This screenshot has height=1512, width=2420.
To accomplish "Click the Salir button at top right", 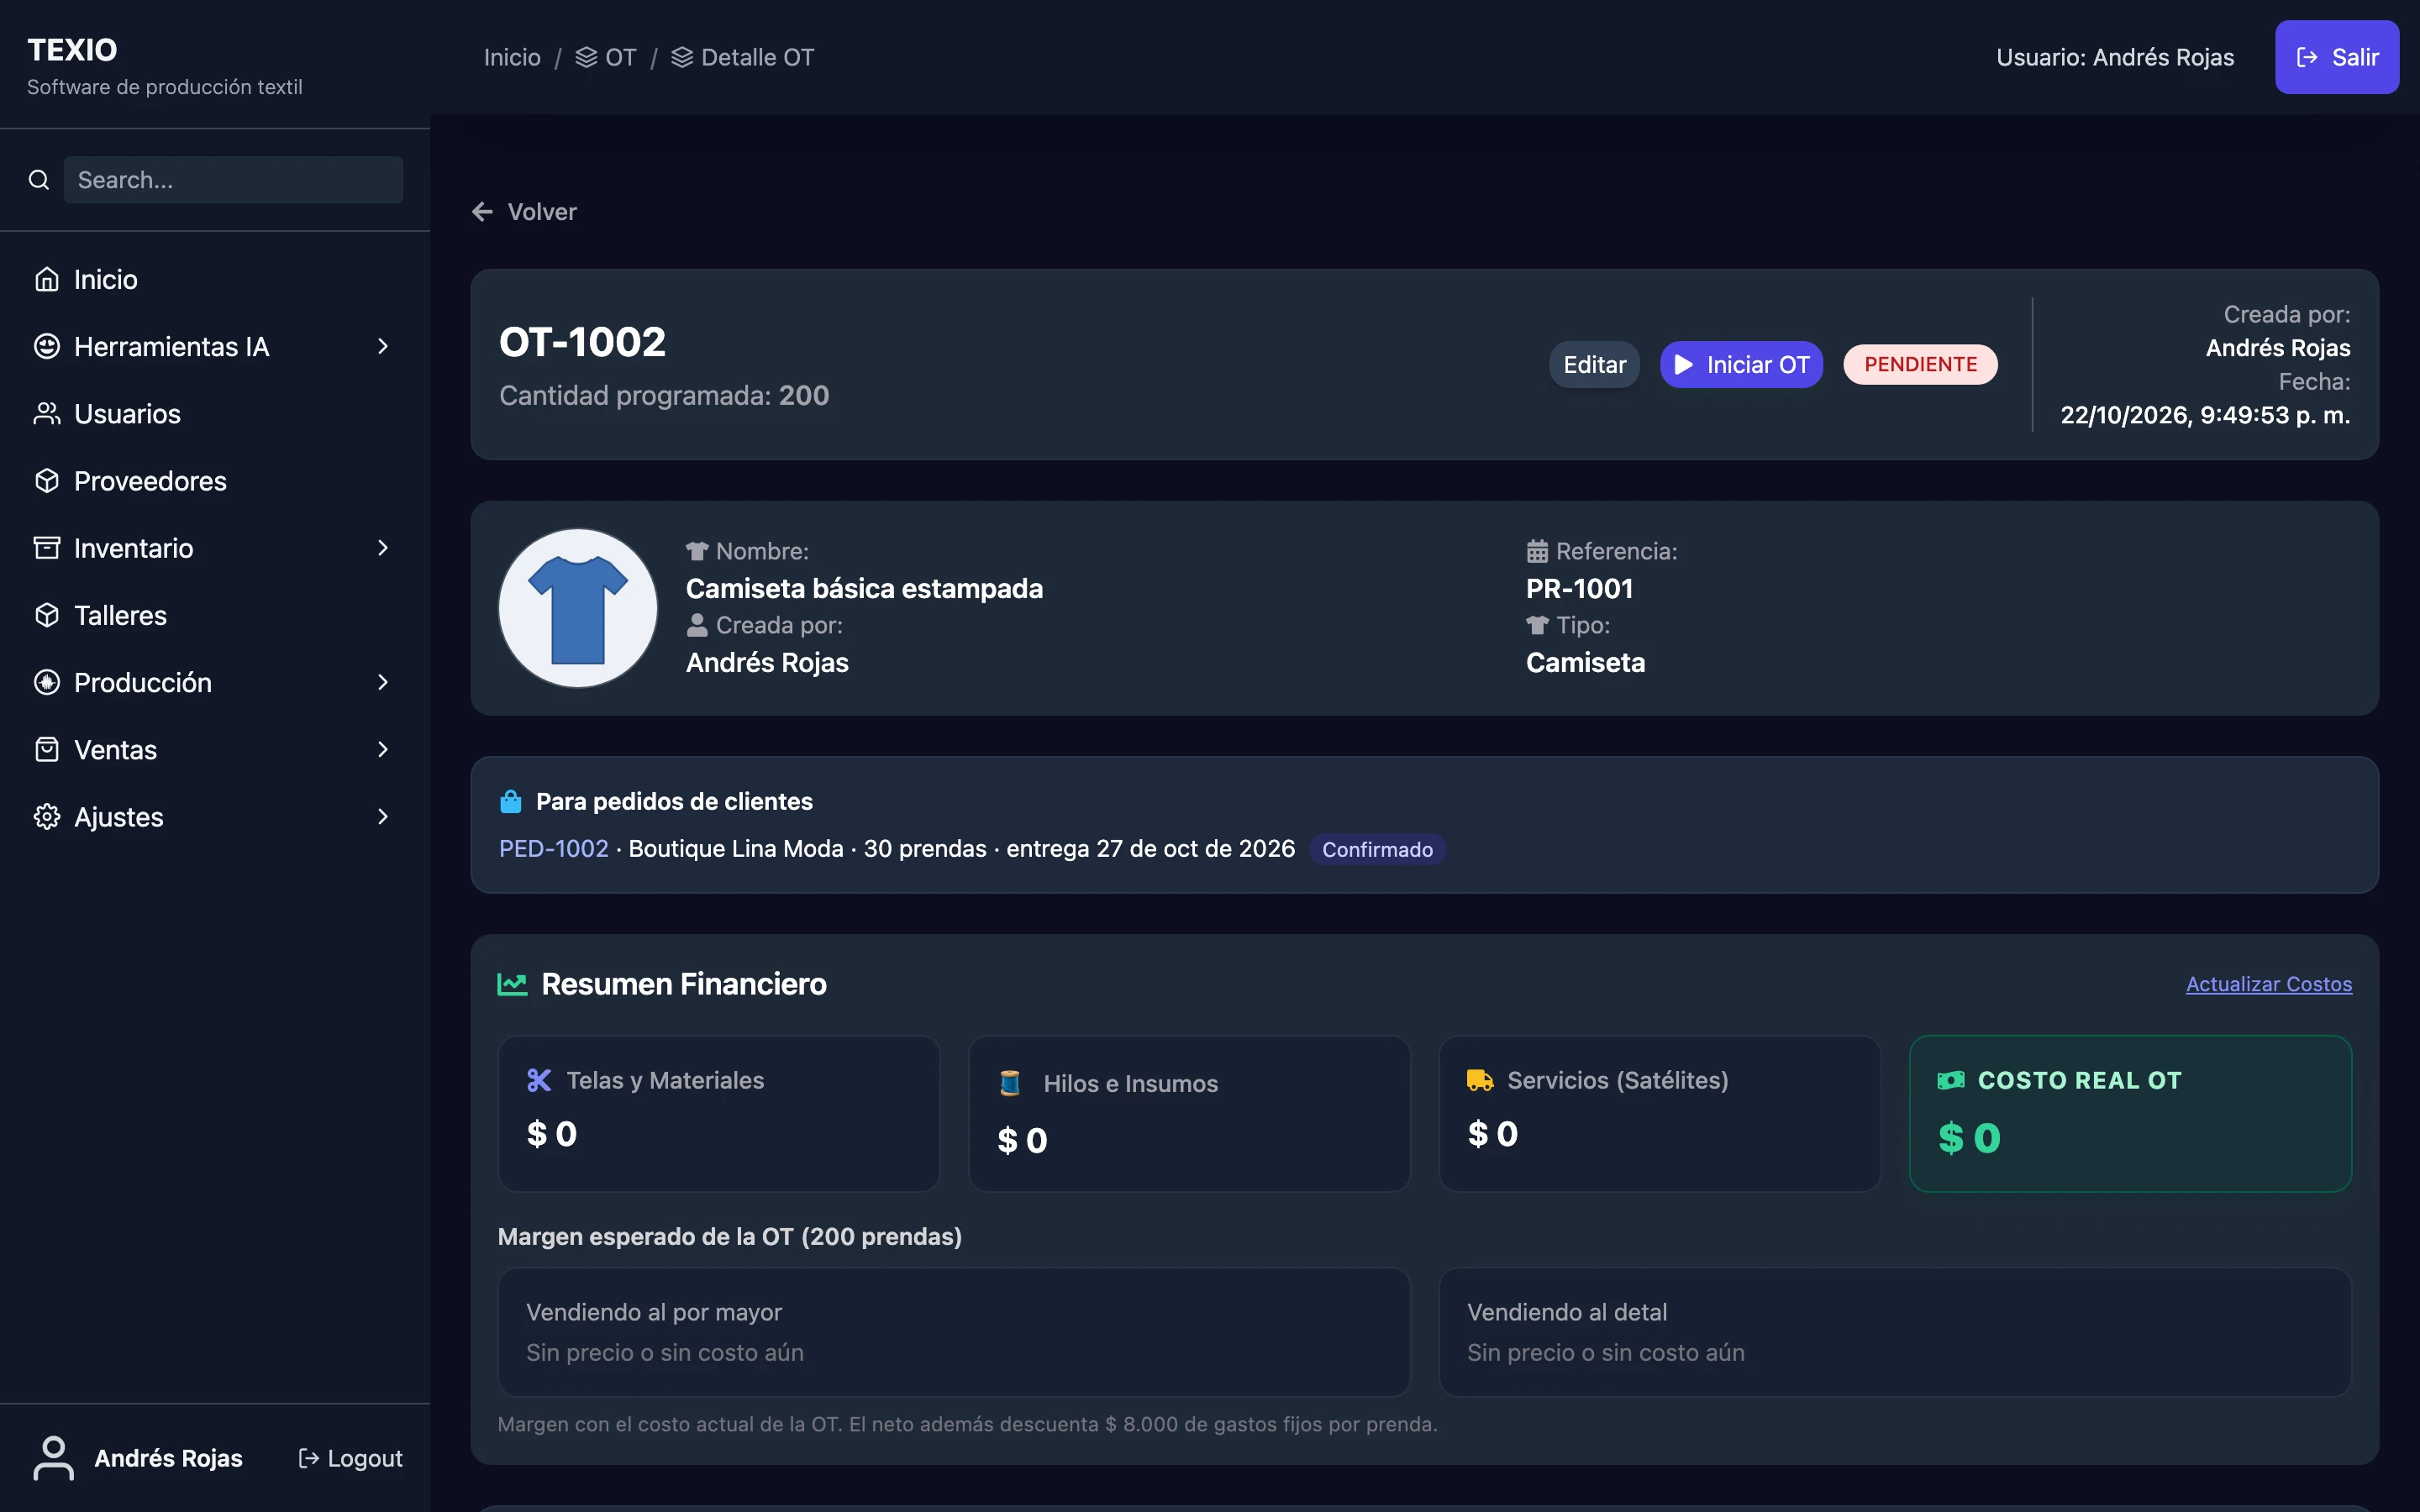I will [x=2337, y=57].
